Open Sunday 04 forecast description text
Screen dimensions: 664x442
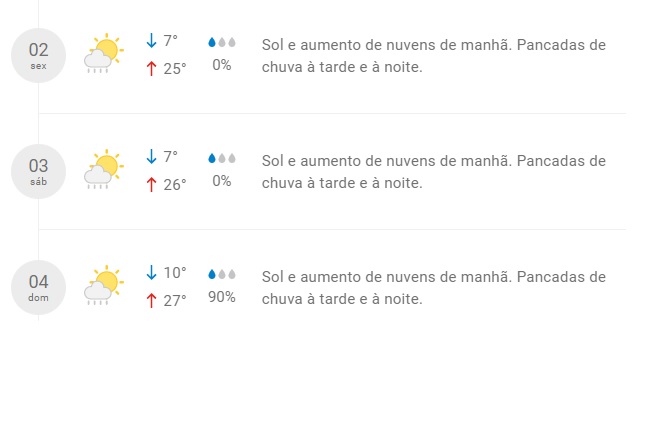[433, 287]
